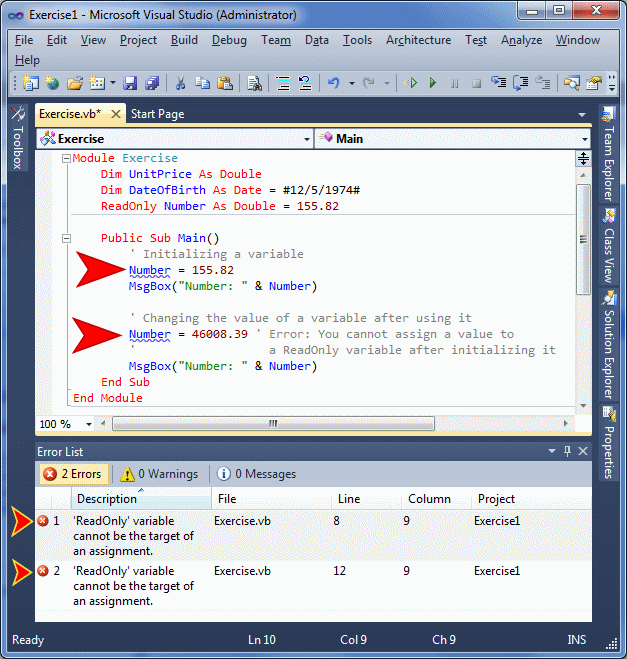Open the Undo history dropdown arrow
Viewport: 627px width, 659px height.
point(352,83)
